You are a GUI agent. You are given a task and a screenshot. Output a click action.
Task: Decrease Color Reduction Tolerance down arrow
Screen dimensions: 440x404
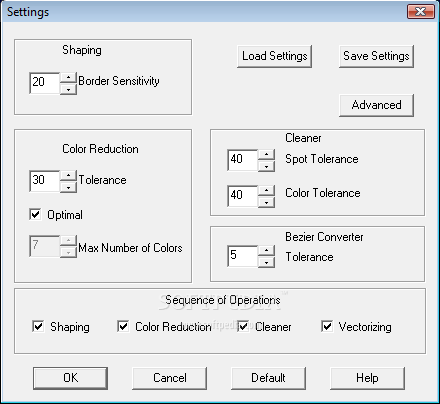68,187
